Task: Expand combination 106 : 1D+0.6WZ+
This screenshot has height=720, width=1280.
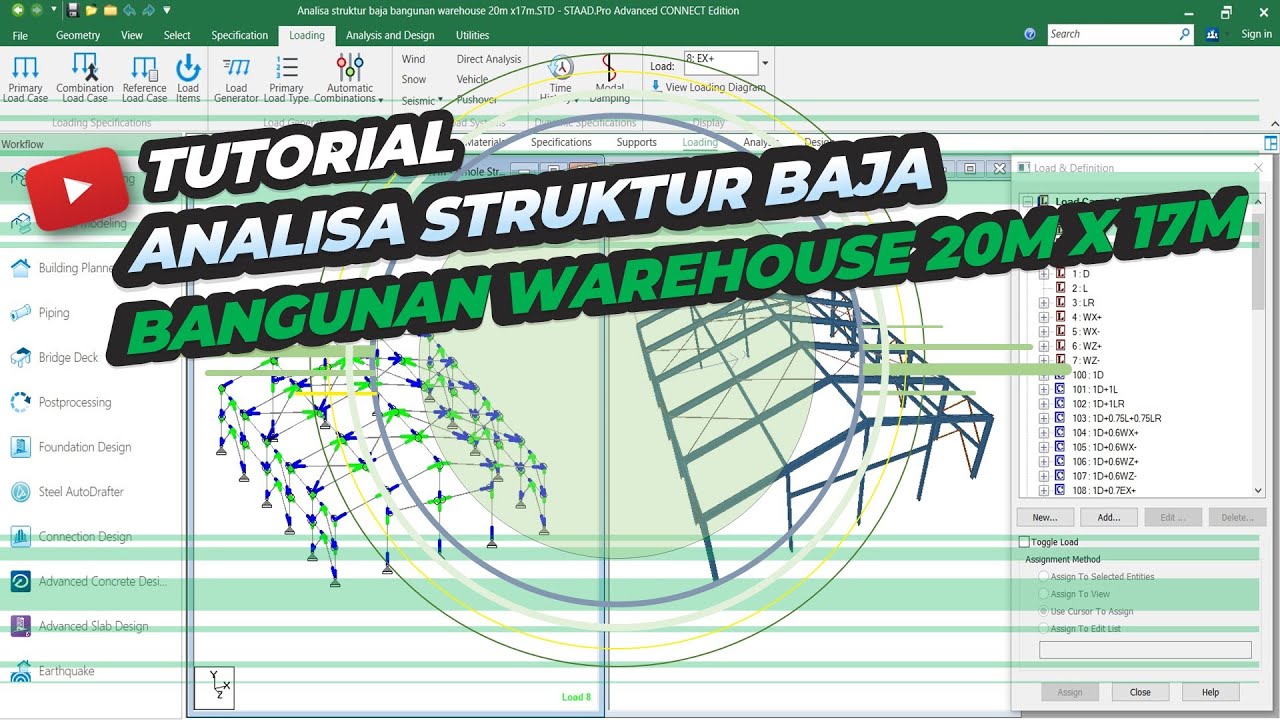Action: tap(1044, 462)
